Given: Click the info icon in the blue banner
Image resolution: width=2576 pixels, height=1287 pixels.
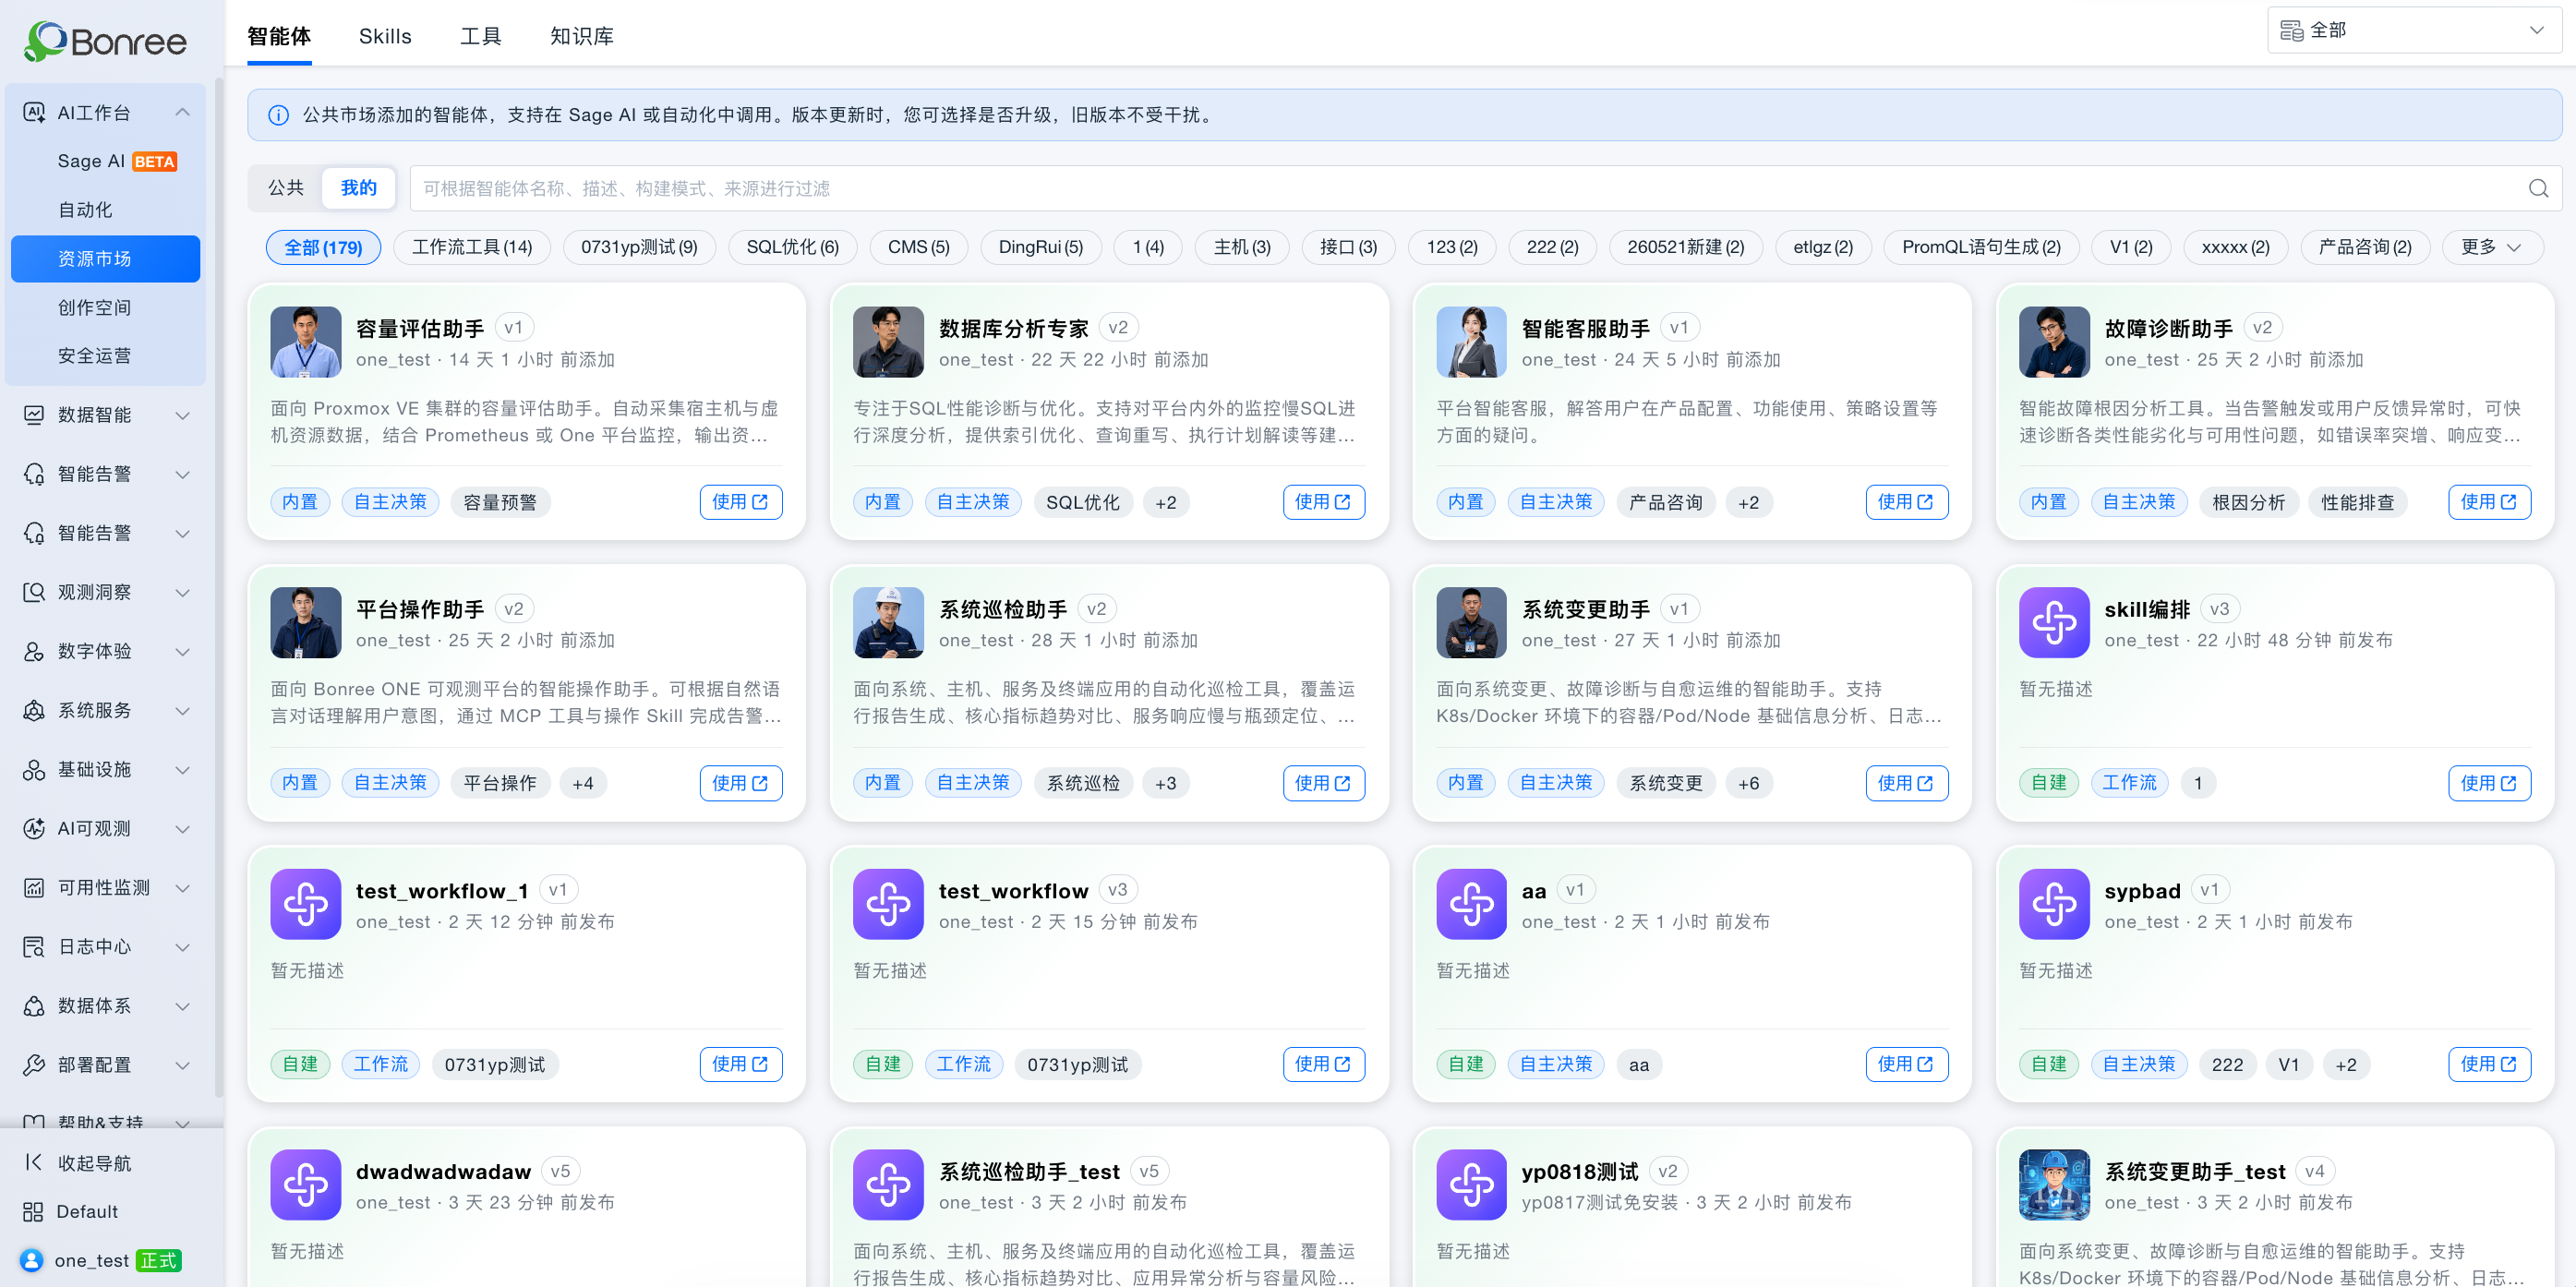Looking at the screenshot, I should click(279, 115).
